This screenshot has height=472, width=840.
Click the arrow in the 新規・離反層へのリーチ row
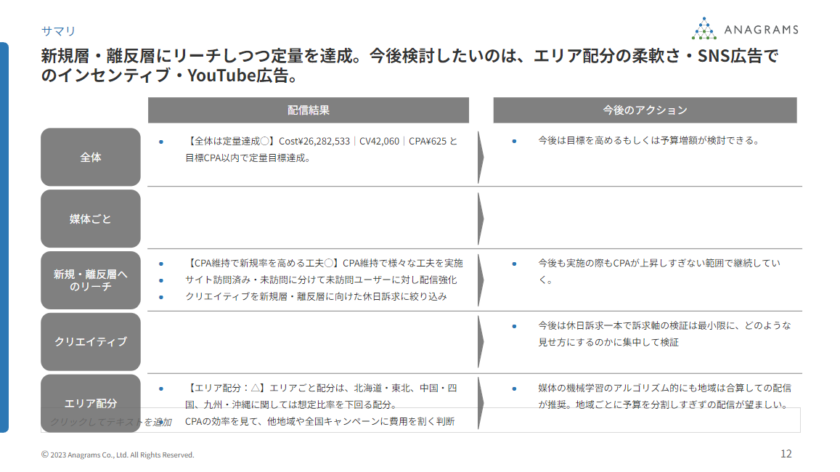pyautogui.click(x=481, y=280)
